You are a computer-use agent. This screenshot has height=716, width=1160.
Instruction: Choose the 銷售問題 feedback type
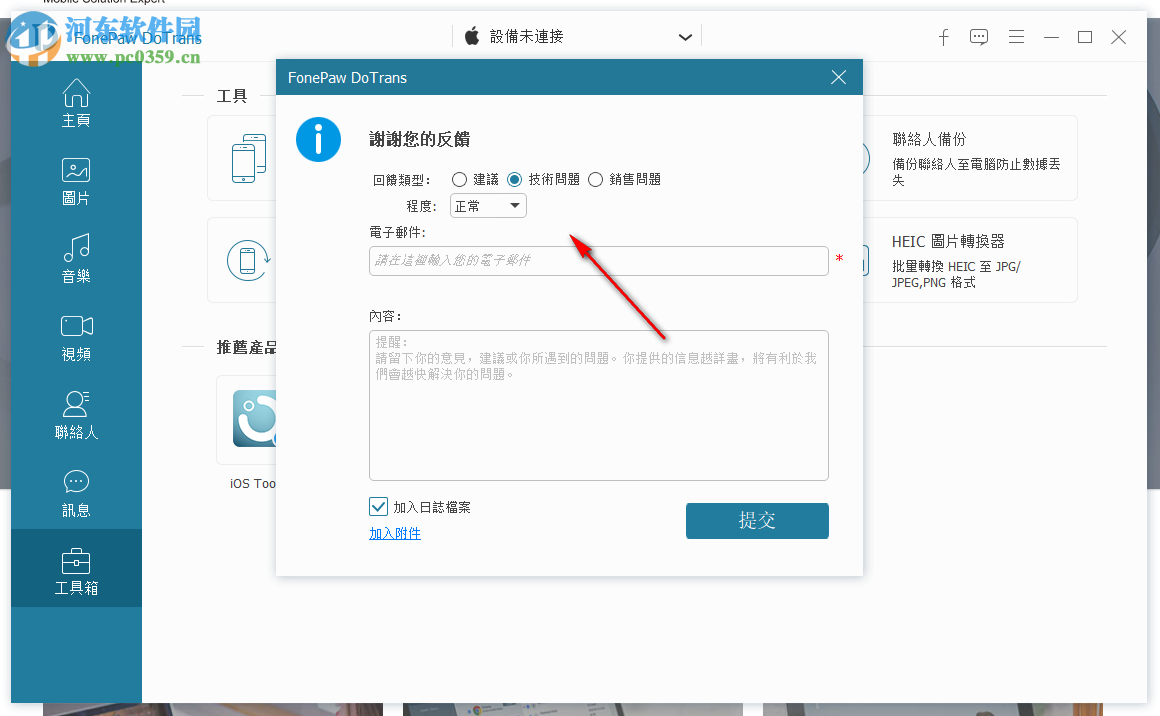point(596,180)
